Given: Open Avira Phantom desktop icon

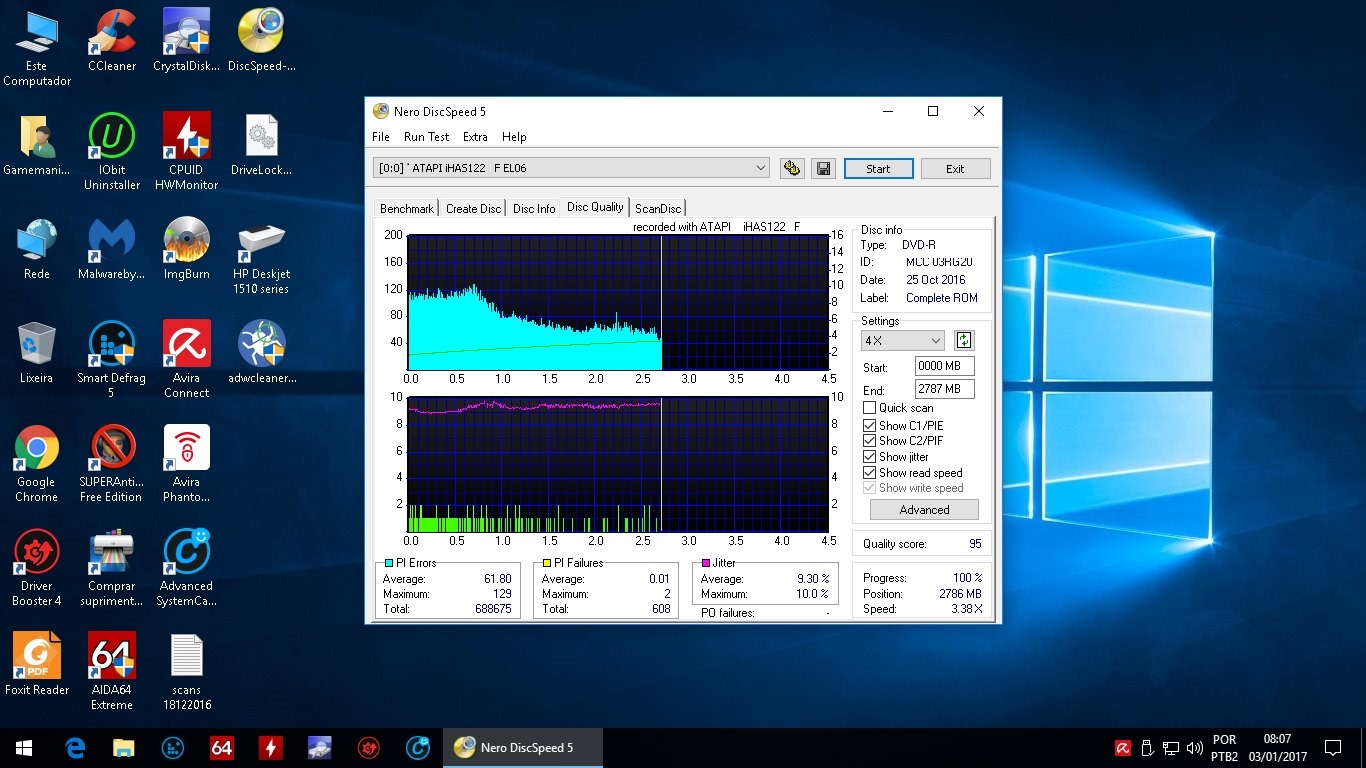Looking at the screenshot, I should (x=187, y=464).
